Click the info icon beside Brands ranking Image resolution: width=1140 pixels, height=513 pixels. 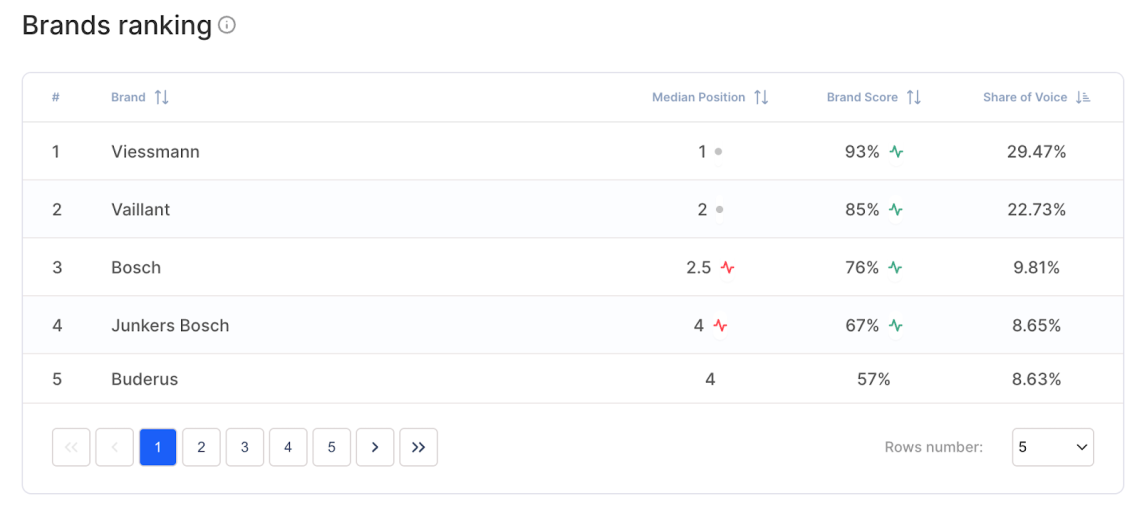coord(227,26)
